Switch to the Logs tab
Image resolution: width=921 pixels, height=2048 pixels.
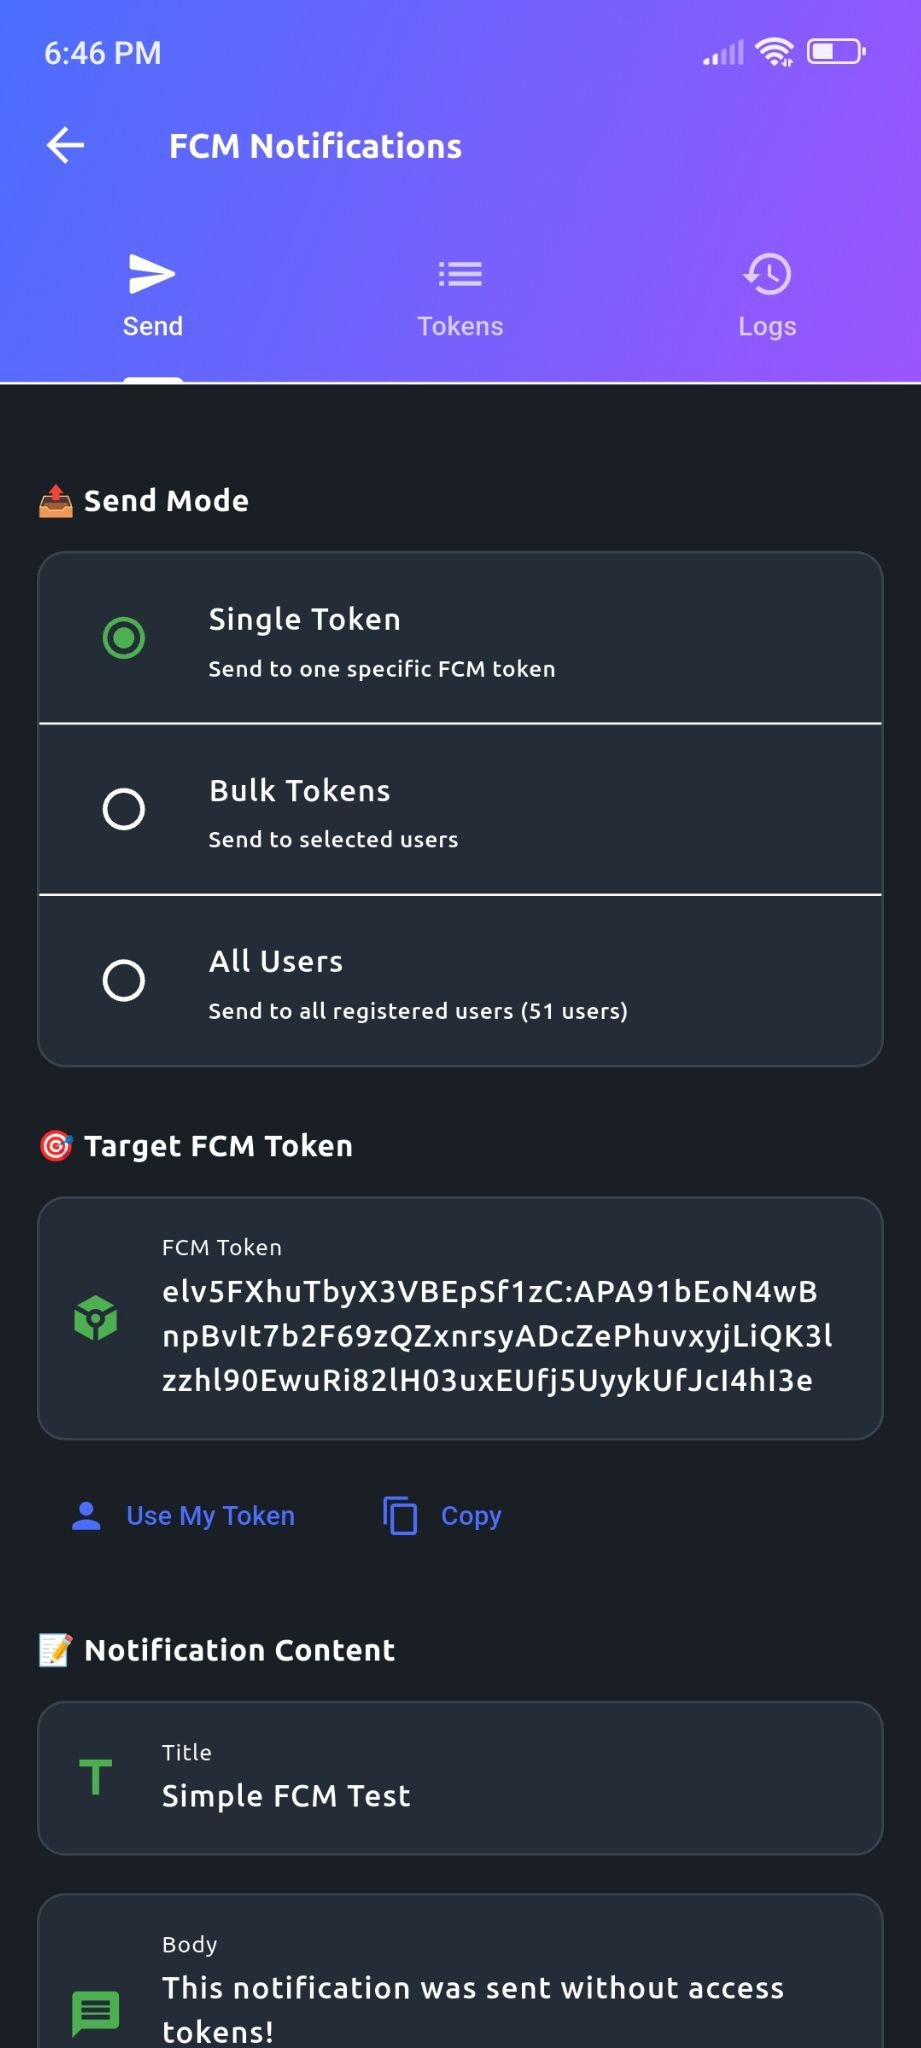click(x=767, y=297)
